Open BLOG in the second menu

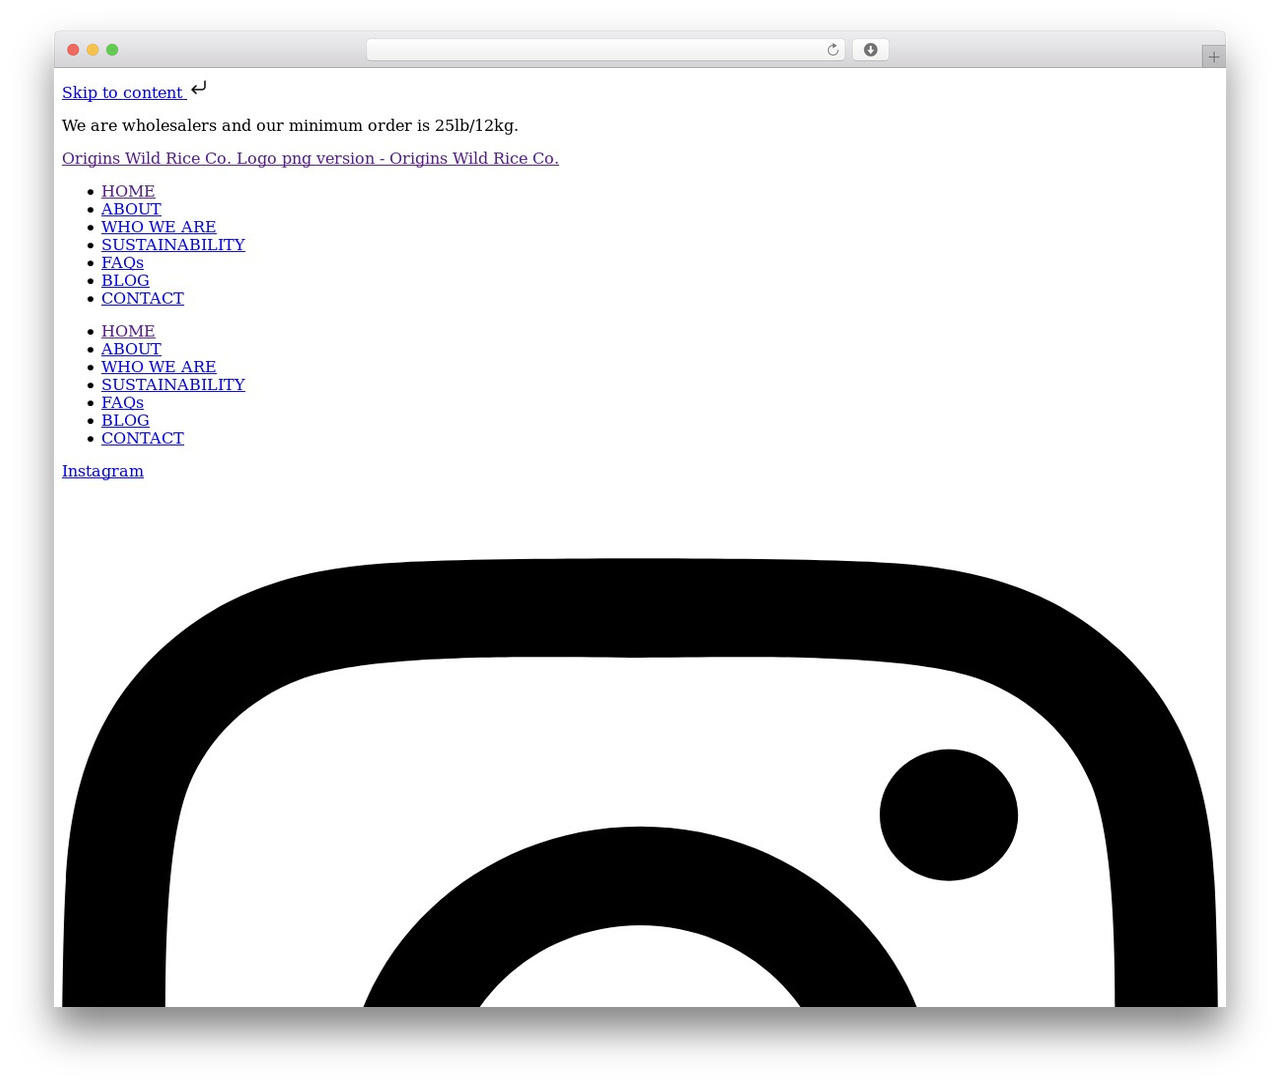(x=125, y=421)
